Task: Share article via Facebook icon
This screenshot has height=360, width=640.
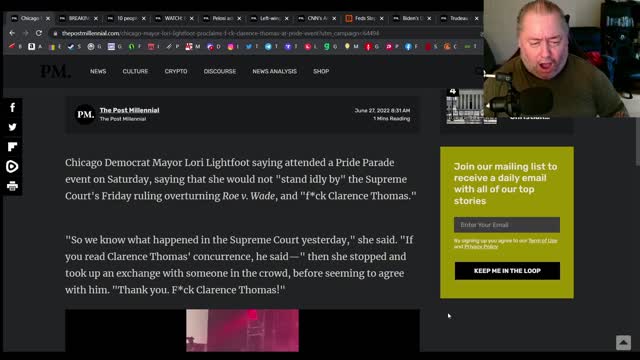Action: pyautogui.click(x=13, y=107)
